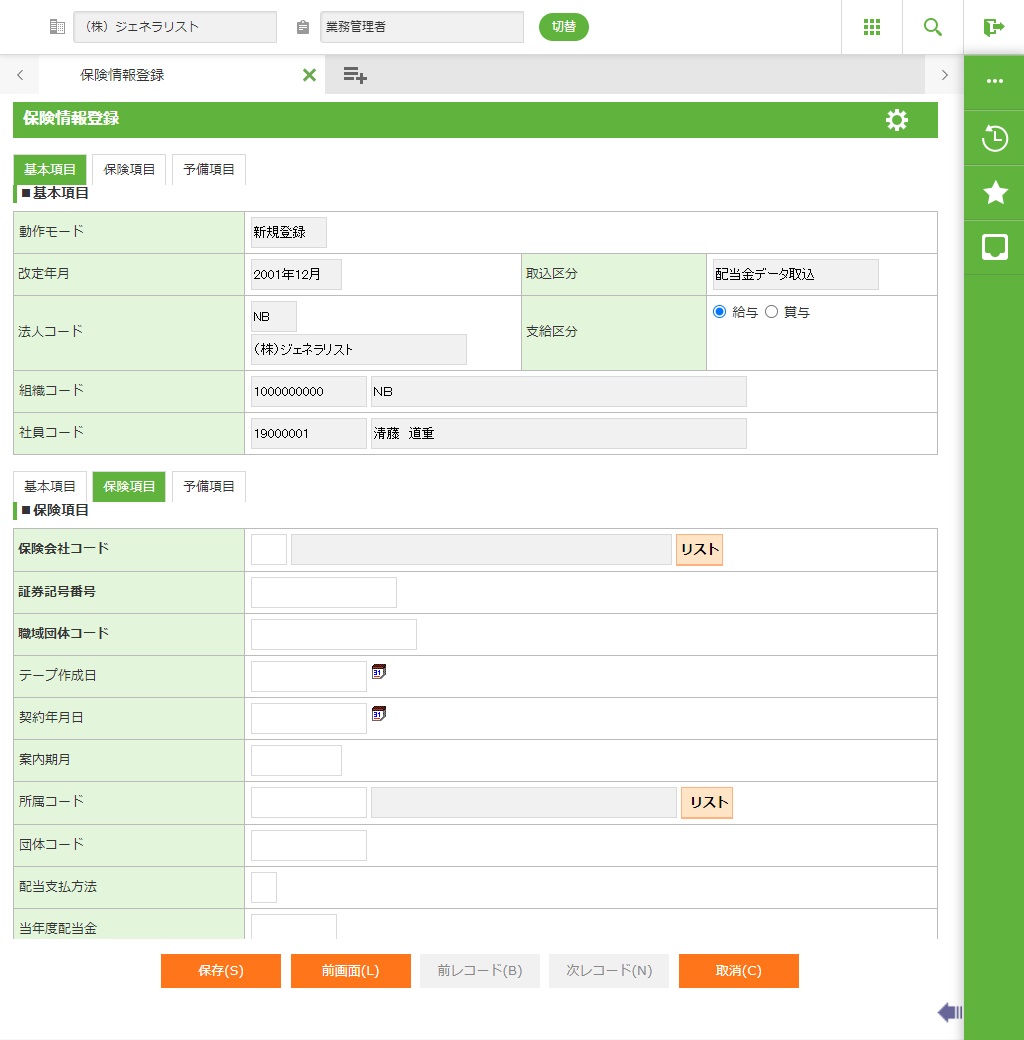Open リスト for 保険会社コード
1024x1040 pixels.
[699, 550]
